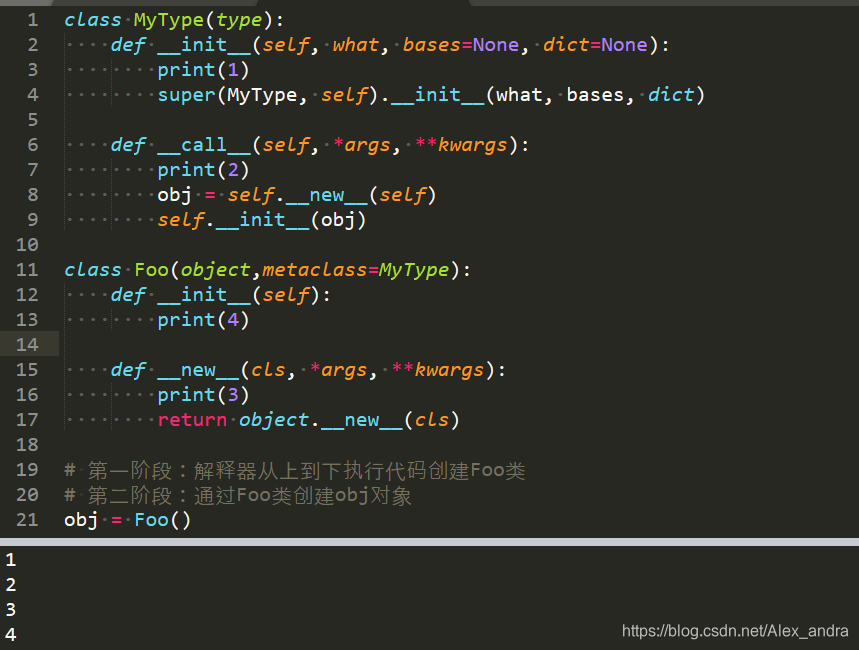Viewport: 859px width, 650px height.
Task: Click 'print(4)' on line 13
Action: tap(203, 320)
